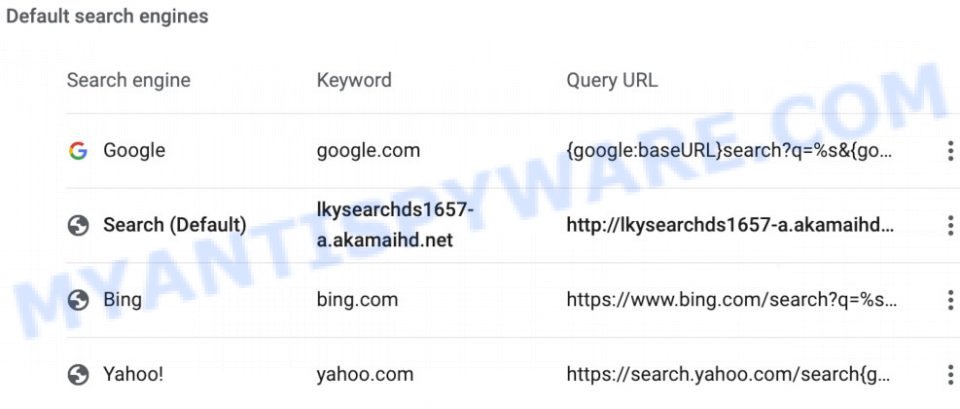960x409 pixels.
Task: Click the Google baseURL query URL
Action: [729, 151]
